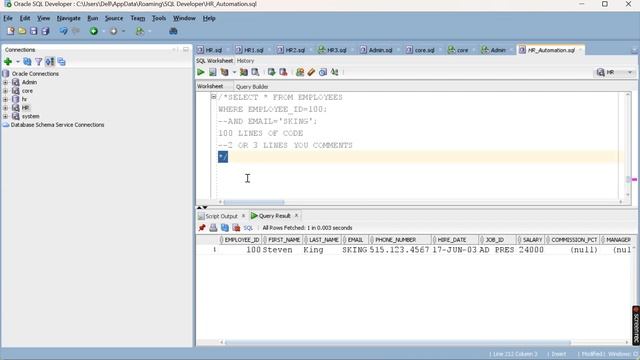Click the To Upper/Lower/InitCap icon
Viewport: 640px width, 360px height.
335,72
